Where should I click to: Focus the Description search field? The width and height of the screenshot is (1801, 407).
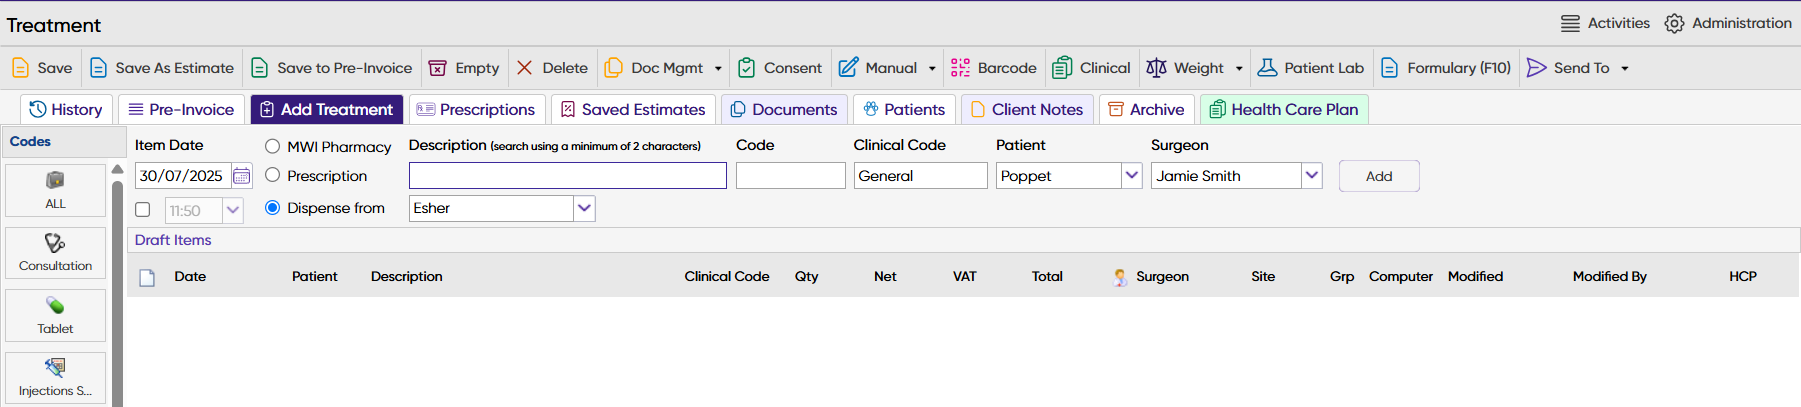pos(567,176)
